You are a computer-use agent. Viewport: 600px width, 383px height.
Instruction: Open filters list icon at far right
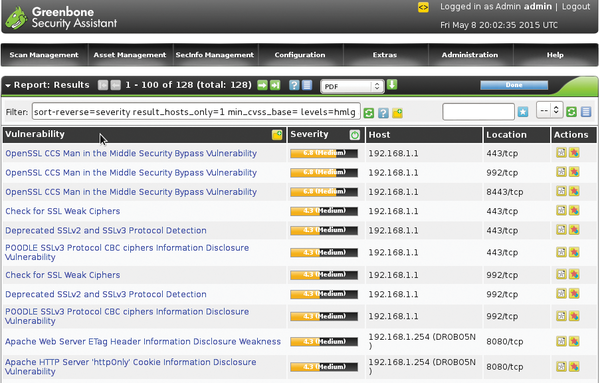(586, 112)
